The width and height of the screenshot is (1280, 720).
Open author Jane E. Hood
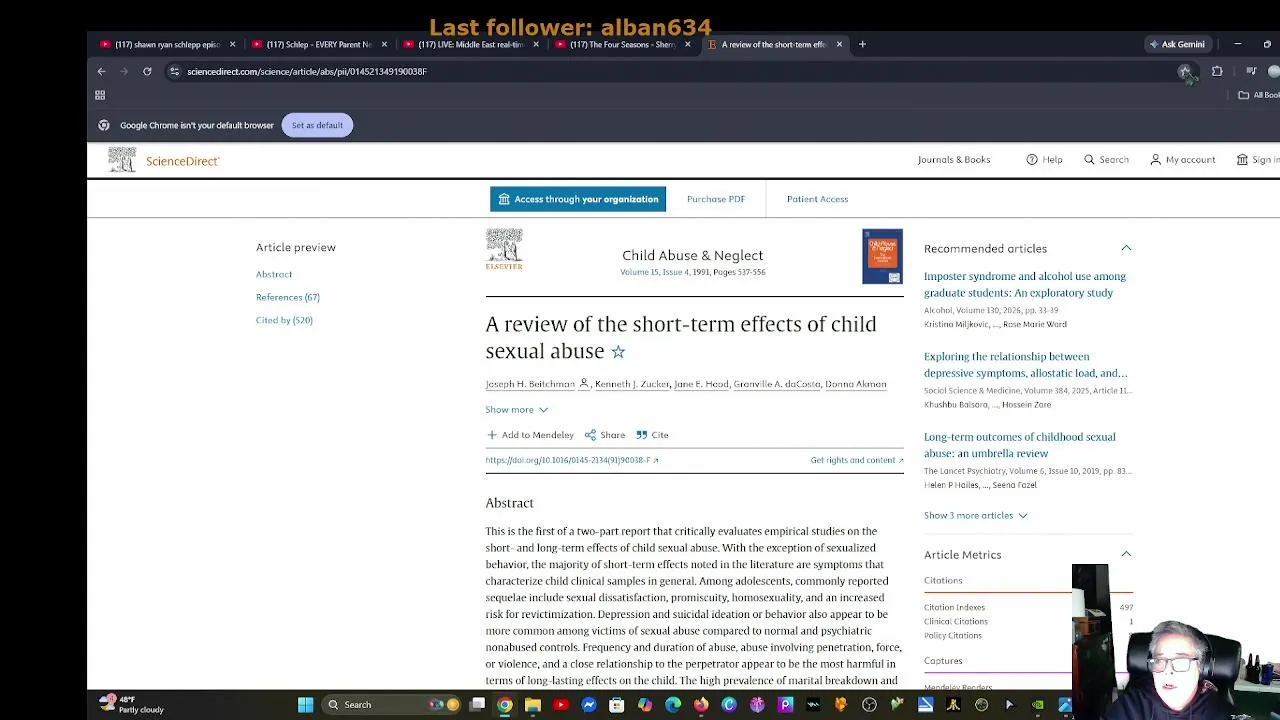point(701,384)
